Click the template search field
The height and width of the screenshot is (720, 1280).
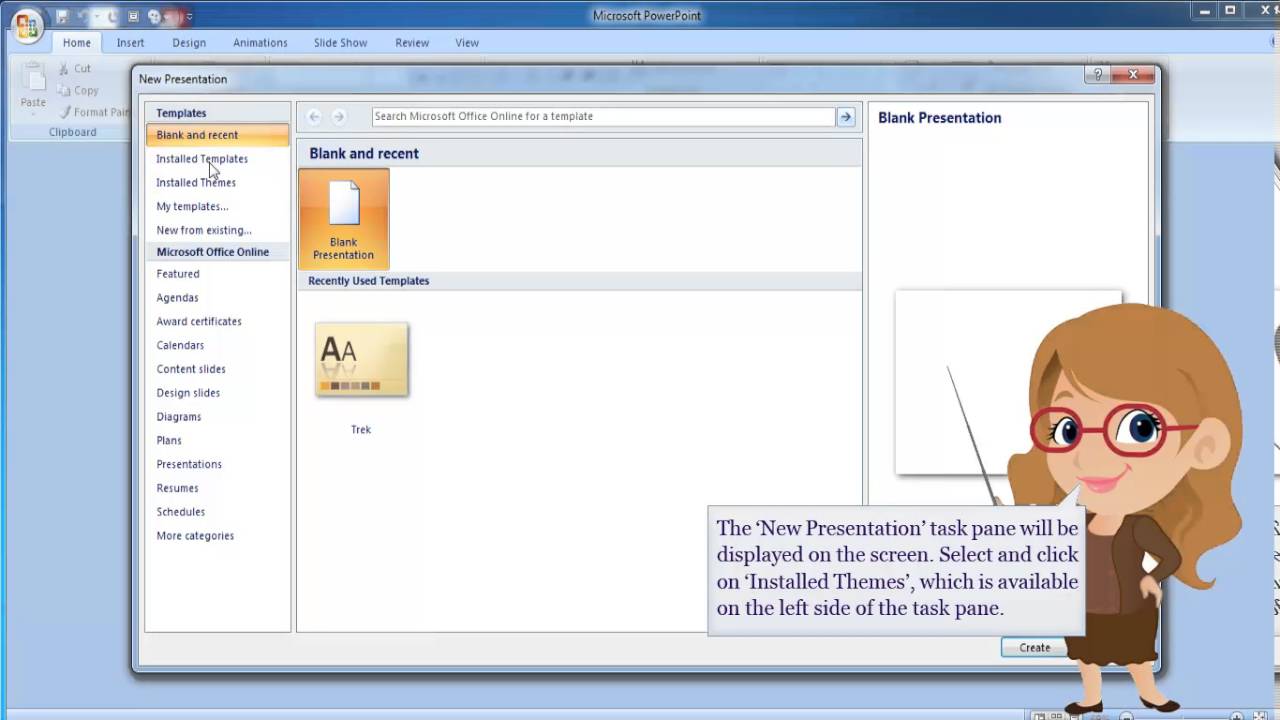click(x=603, y=117)
